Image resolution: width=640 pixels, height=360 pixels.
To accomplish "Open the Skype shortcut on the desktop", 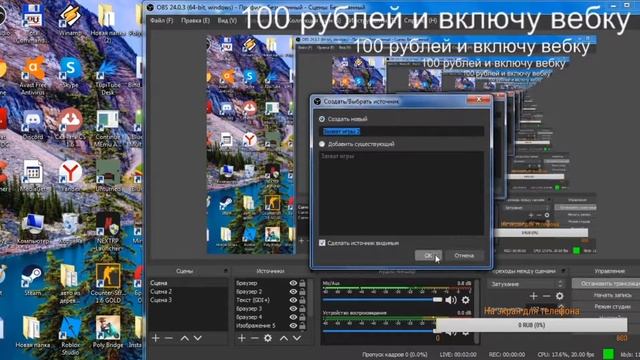I will pos(70,72).
